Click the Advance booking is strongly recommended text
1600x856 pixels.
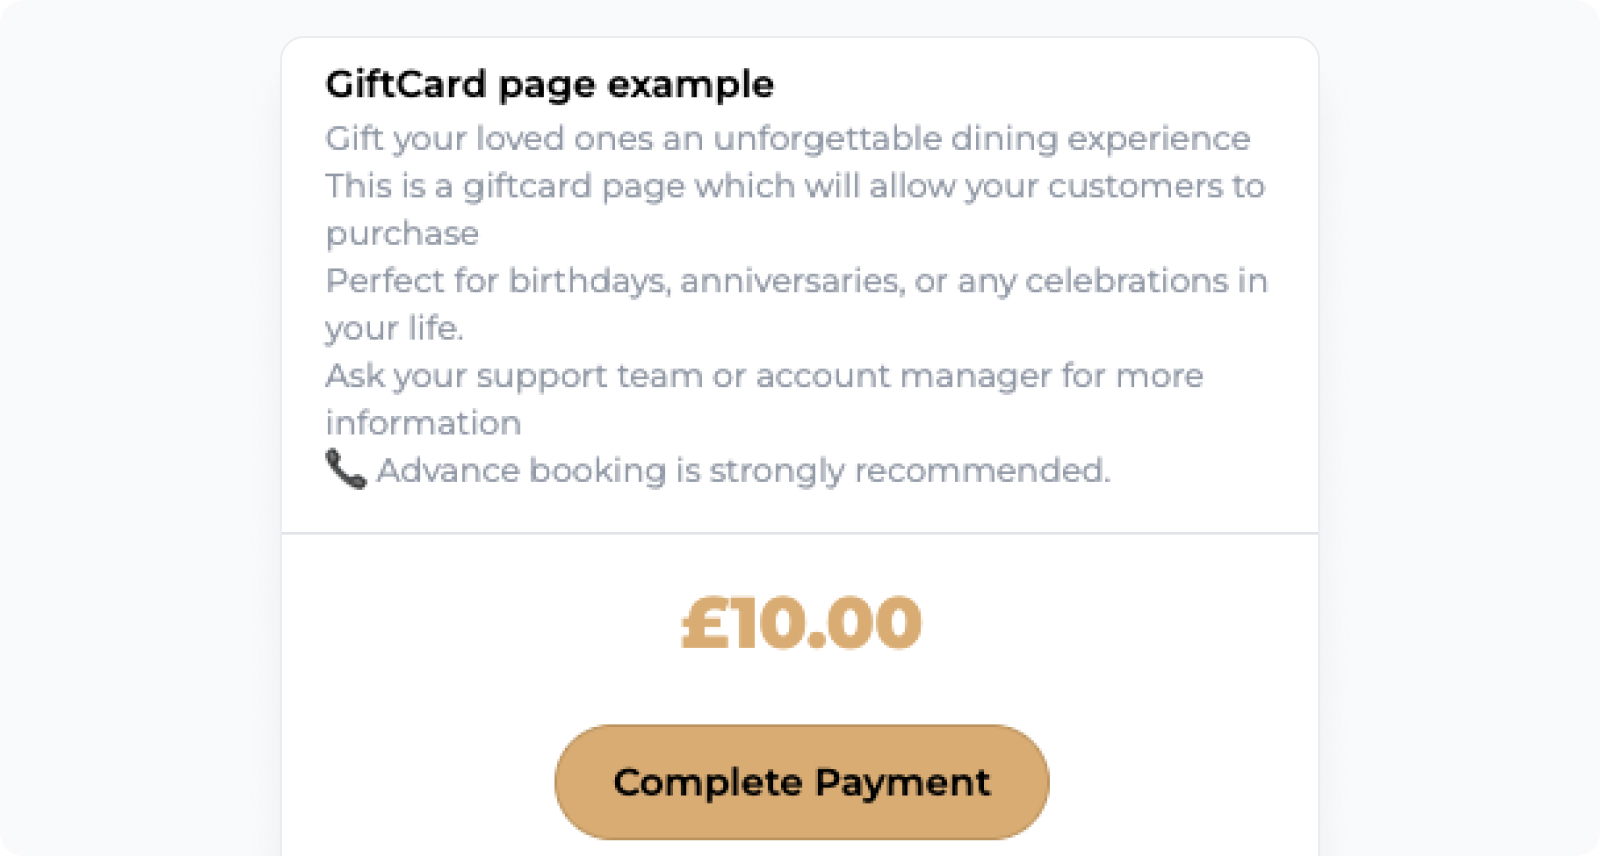(744, 471)
